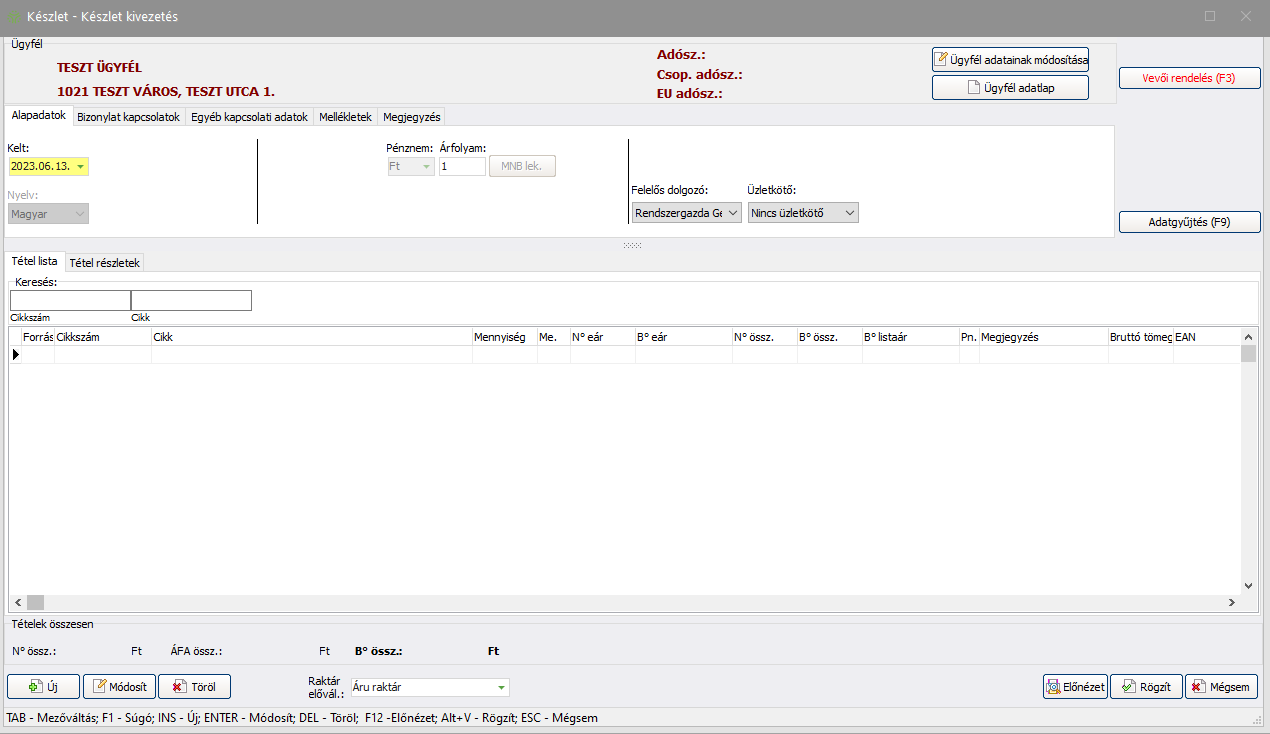Screen dimensions: 1270x734
Task: Expand the Kelt date dropdown
Action: coord(80,167)
